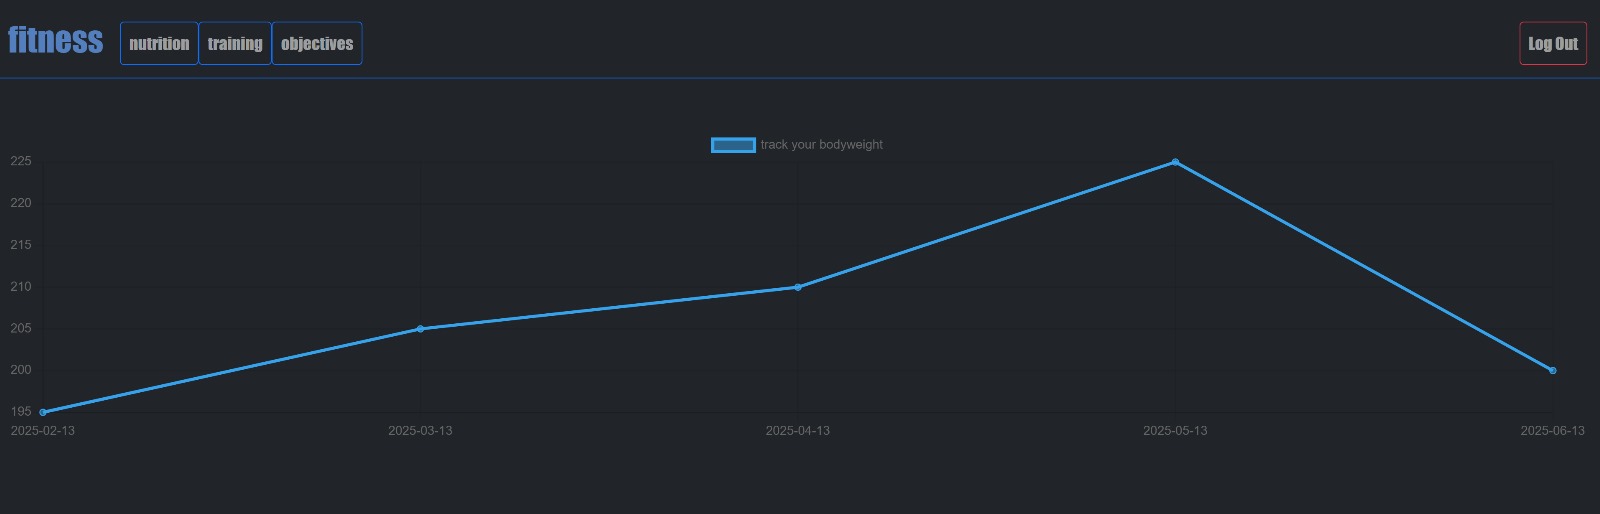The image size is (1600, 514).
Task: Select the data point at weight 195
Action: (43, 412)
